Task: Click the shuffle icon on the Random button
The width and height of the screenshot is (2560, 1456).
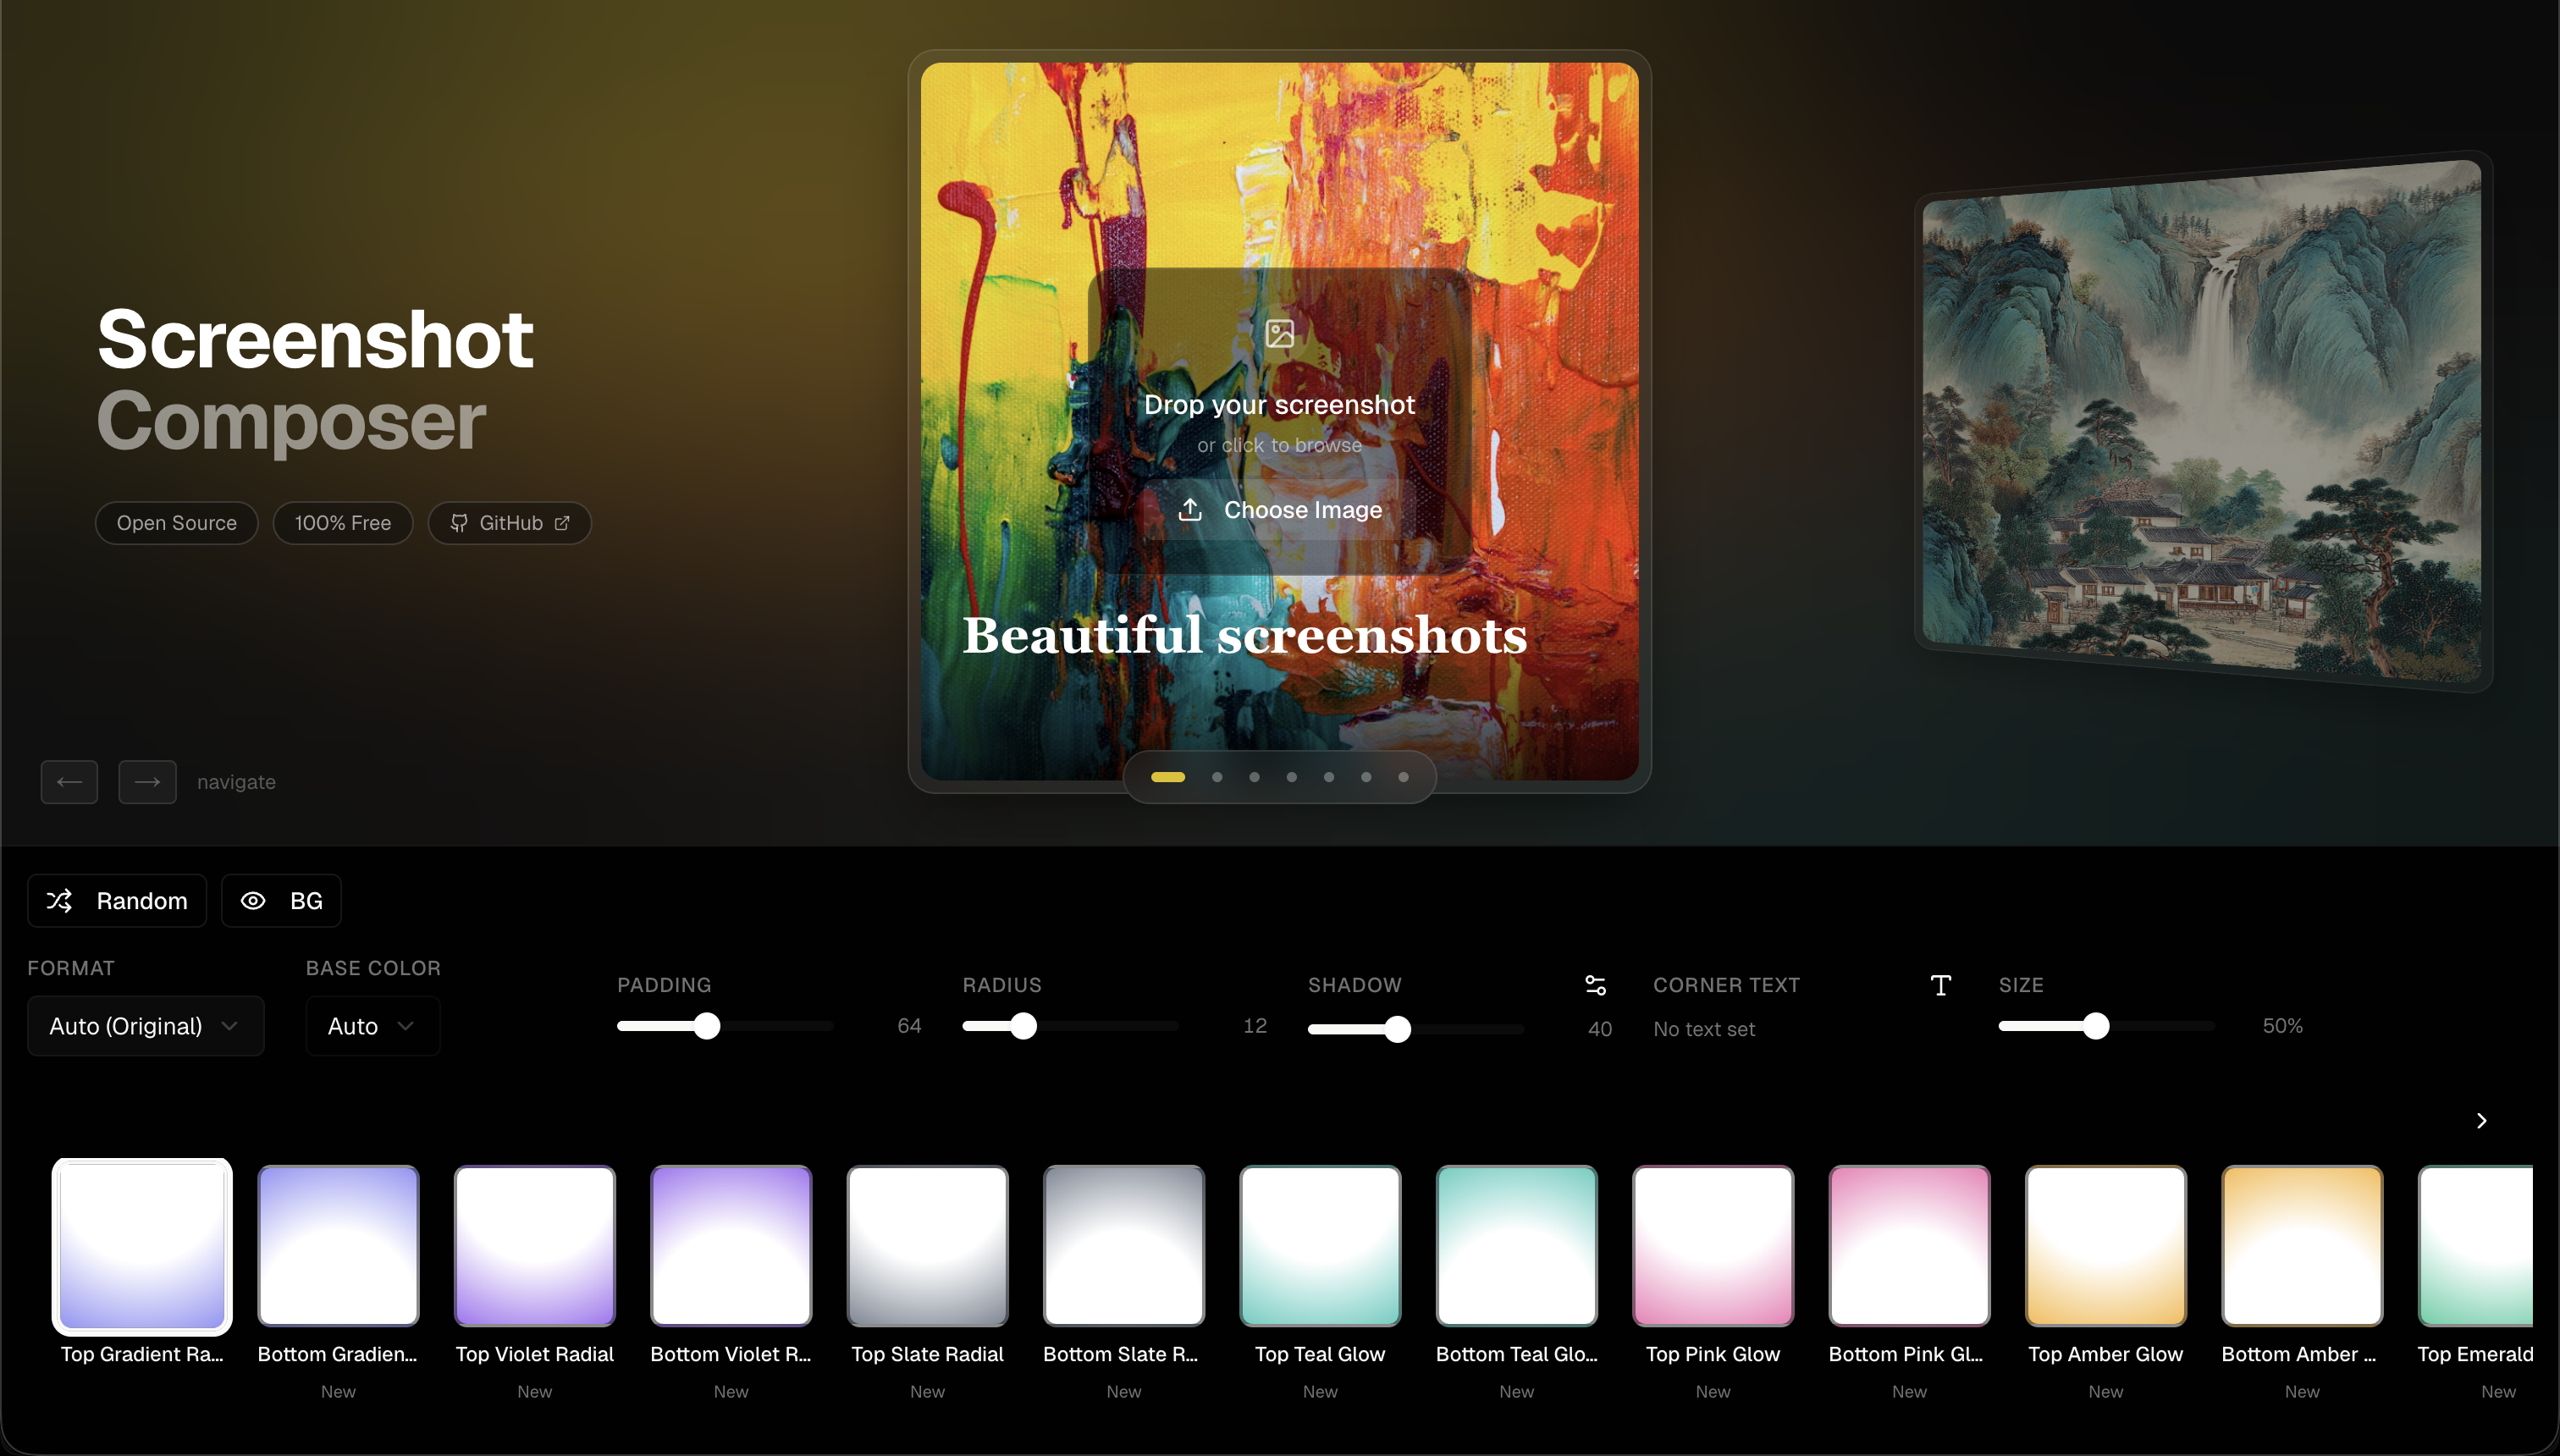Action: pos(60,901)
